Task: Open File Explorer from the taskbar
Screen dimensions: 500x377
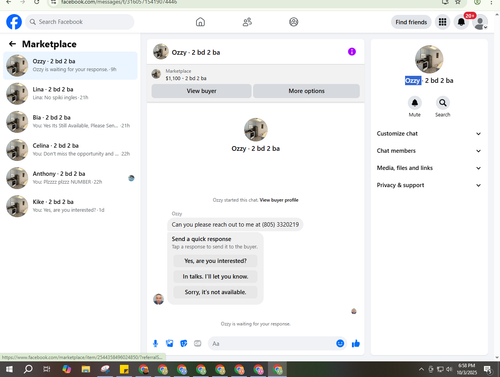Action: 86,369
